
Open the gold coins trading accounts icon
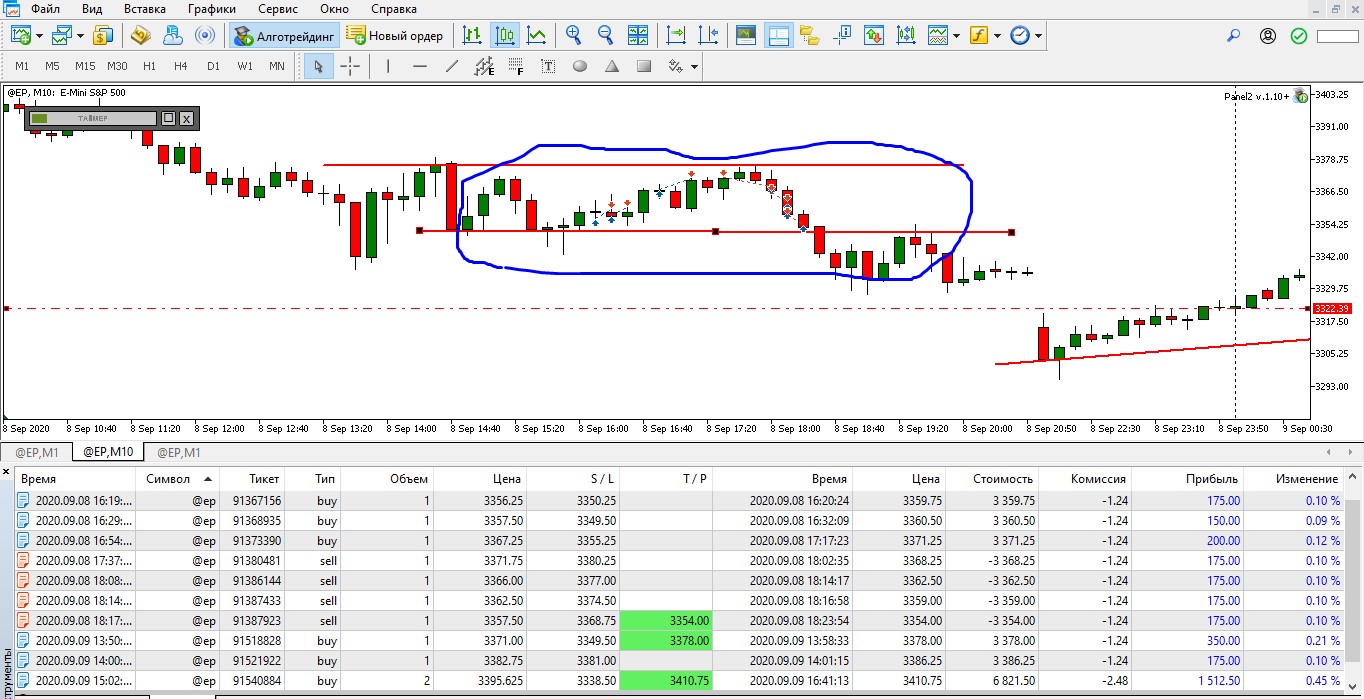pyautogui.click(x=141, y=36)
